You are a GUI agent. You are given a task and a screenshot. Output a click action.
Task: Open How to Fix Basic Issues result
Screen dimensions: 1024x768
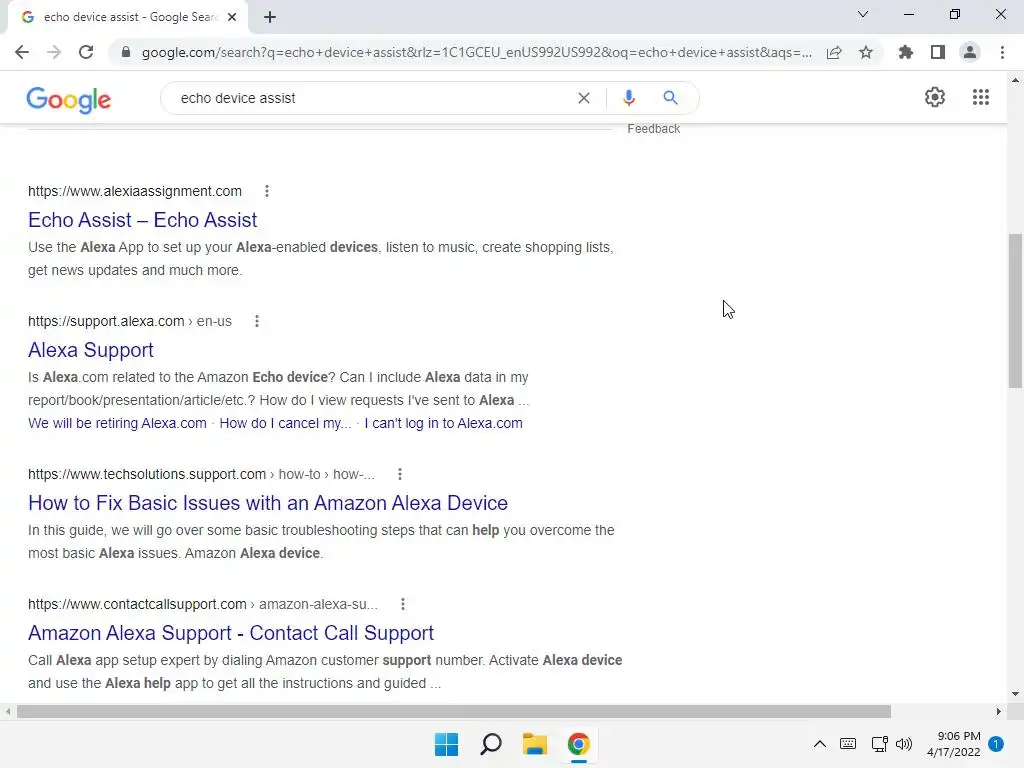(x=268, y=503)
